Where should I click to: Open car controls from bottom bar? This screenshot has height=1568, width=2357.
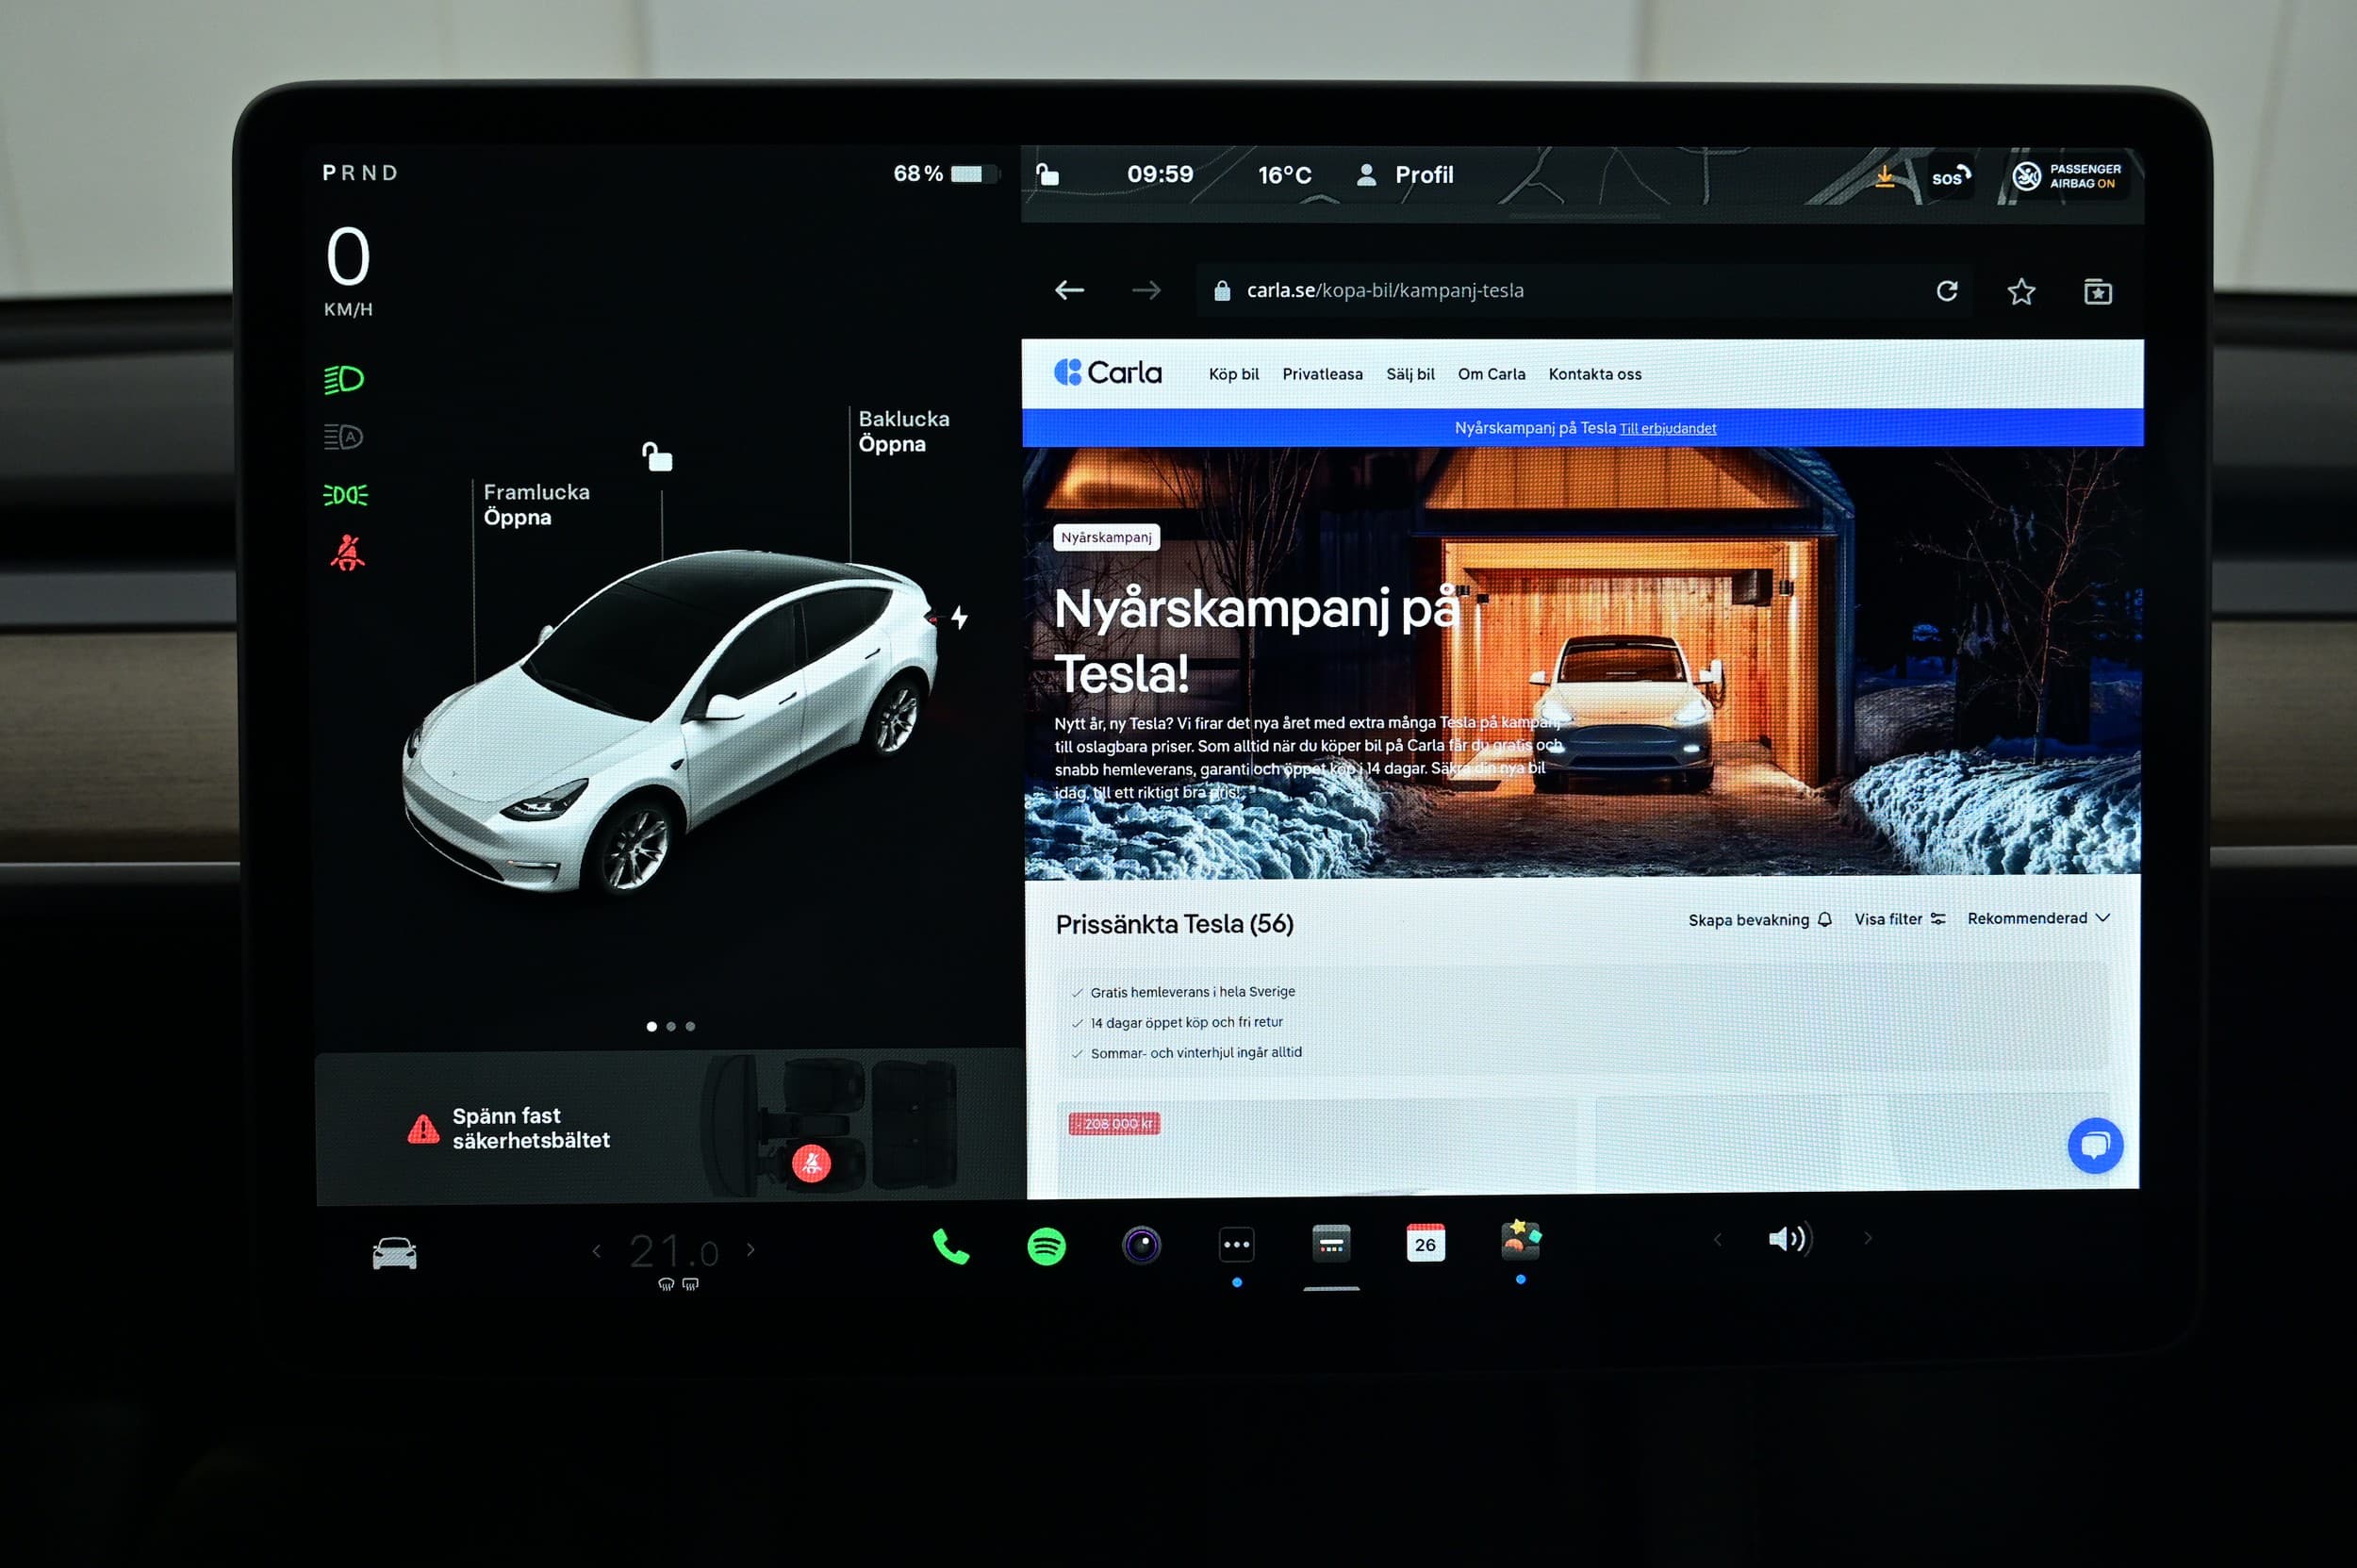click(x=394, y=1253)
